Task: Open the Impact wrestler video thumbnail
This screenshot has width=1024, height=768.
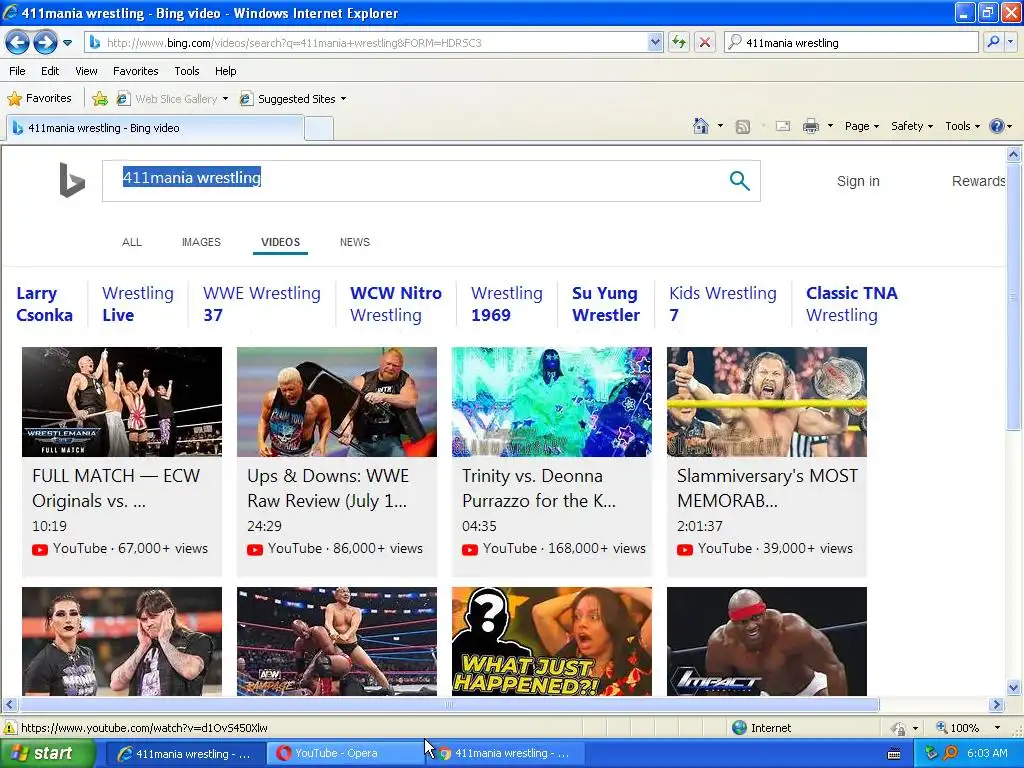Action: coord(767,641)
